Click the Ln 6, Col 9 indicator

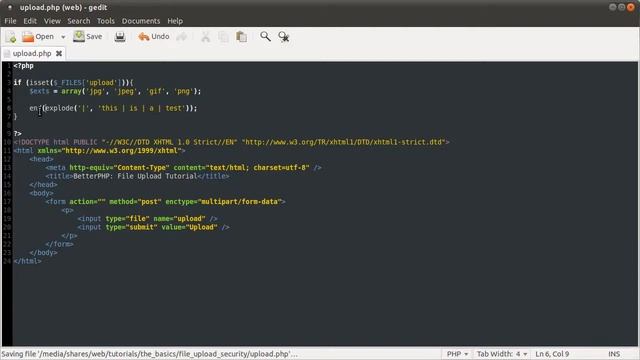(x=552, y=354)
